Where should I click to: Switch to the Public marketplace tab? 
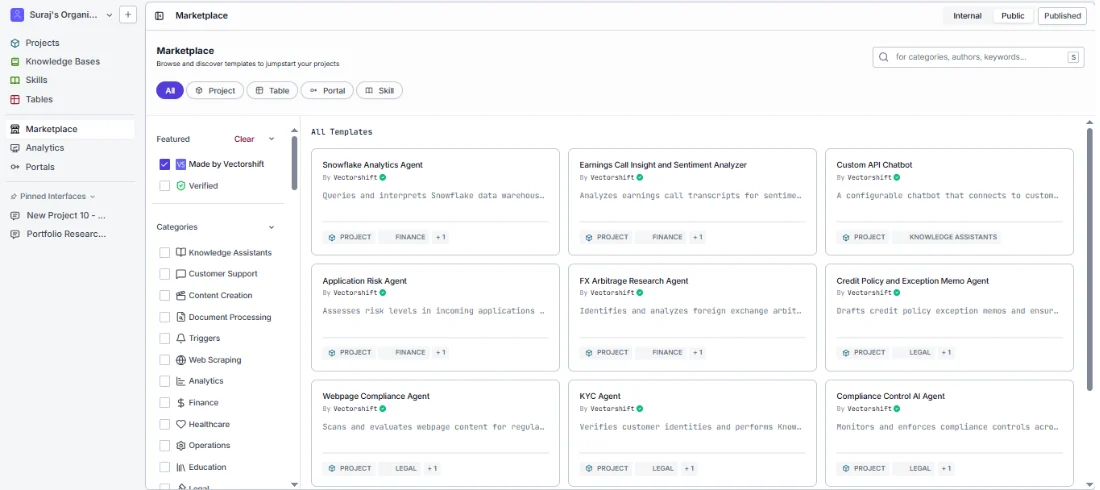[x=1013, y=15]
